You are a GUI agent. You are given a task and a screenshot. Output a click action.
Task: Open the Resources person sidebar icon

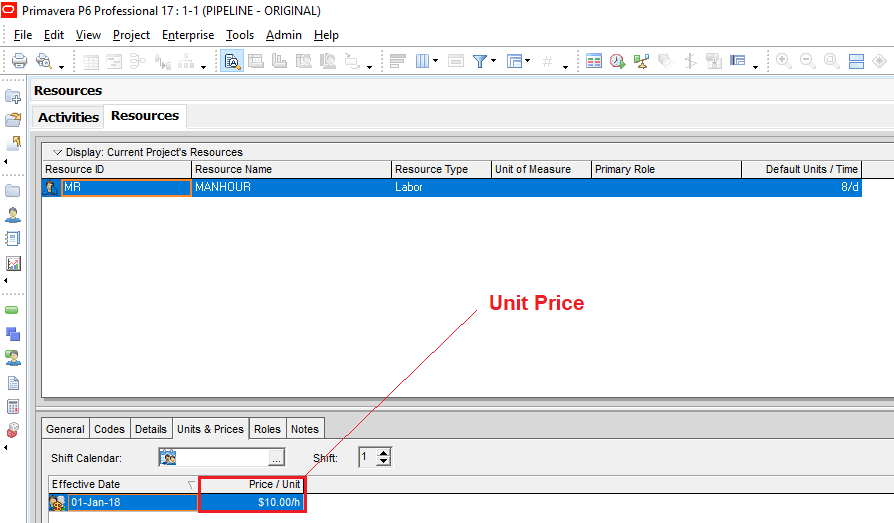13,214
